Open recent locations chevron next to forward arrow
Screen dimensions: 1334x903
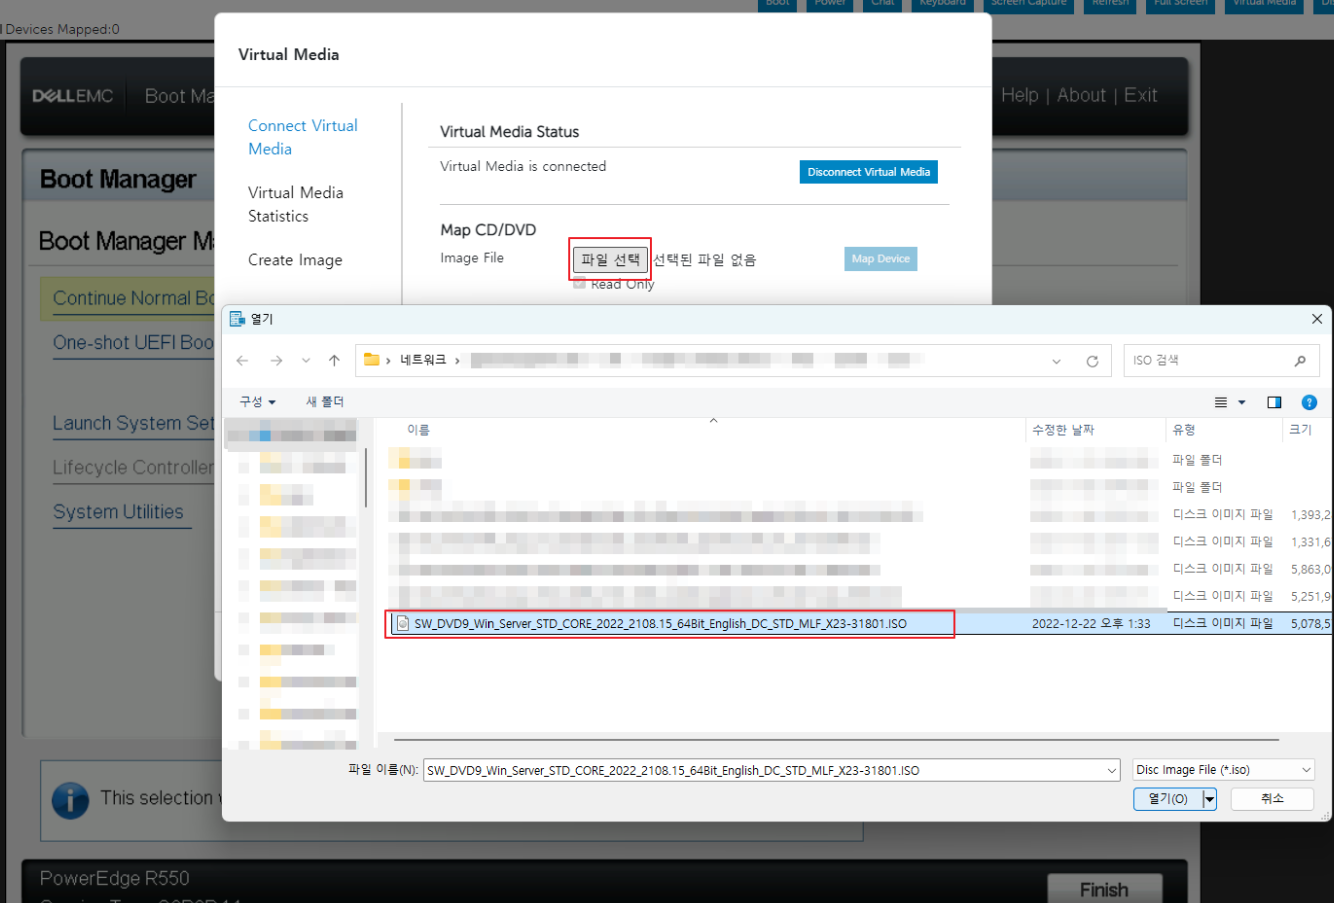click(x=306, y=361)
